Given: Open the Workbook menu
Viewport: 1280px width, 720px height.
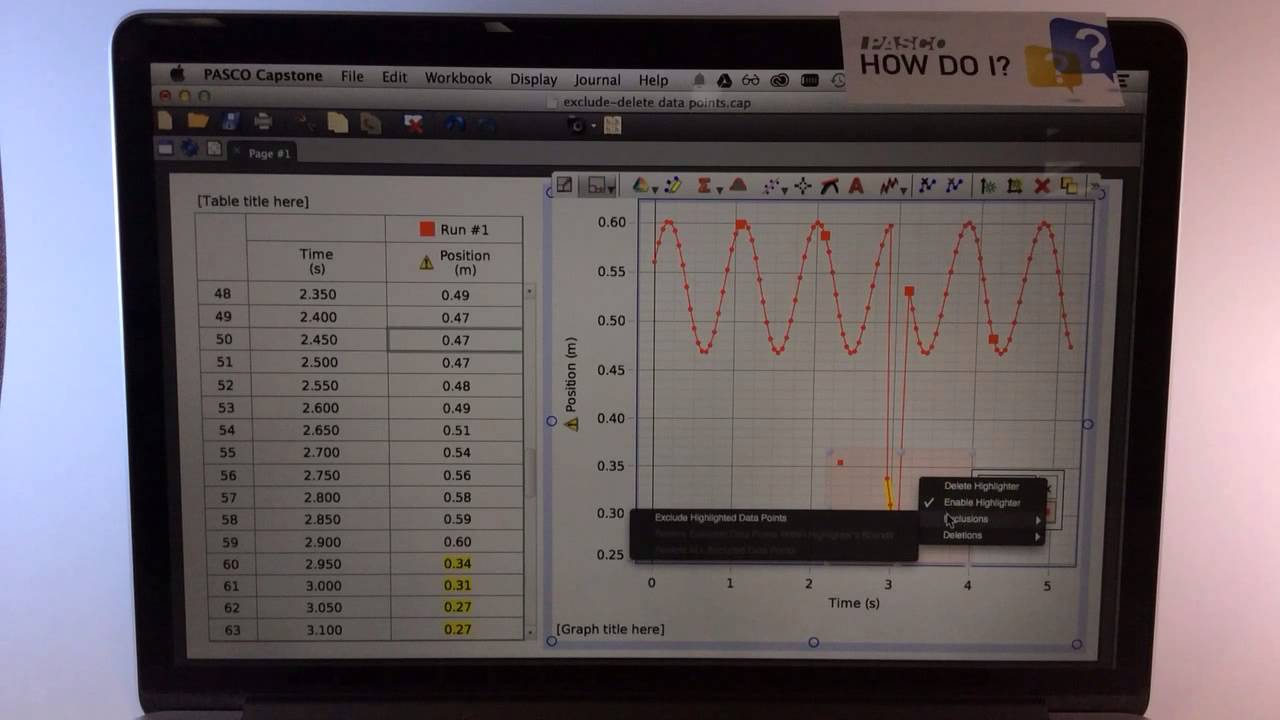Looking at the screenshot, I should click(458, 78).
